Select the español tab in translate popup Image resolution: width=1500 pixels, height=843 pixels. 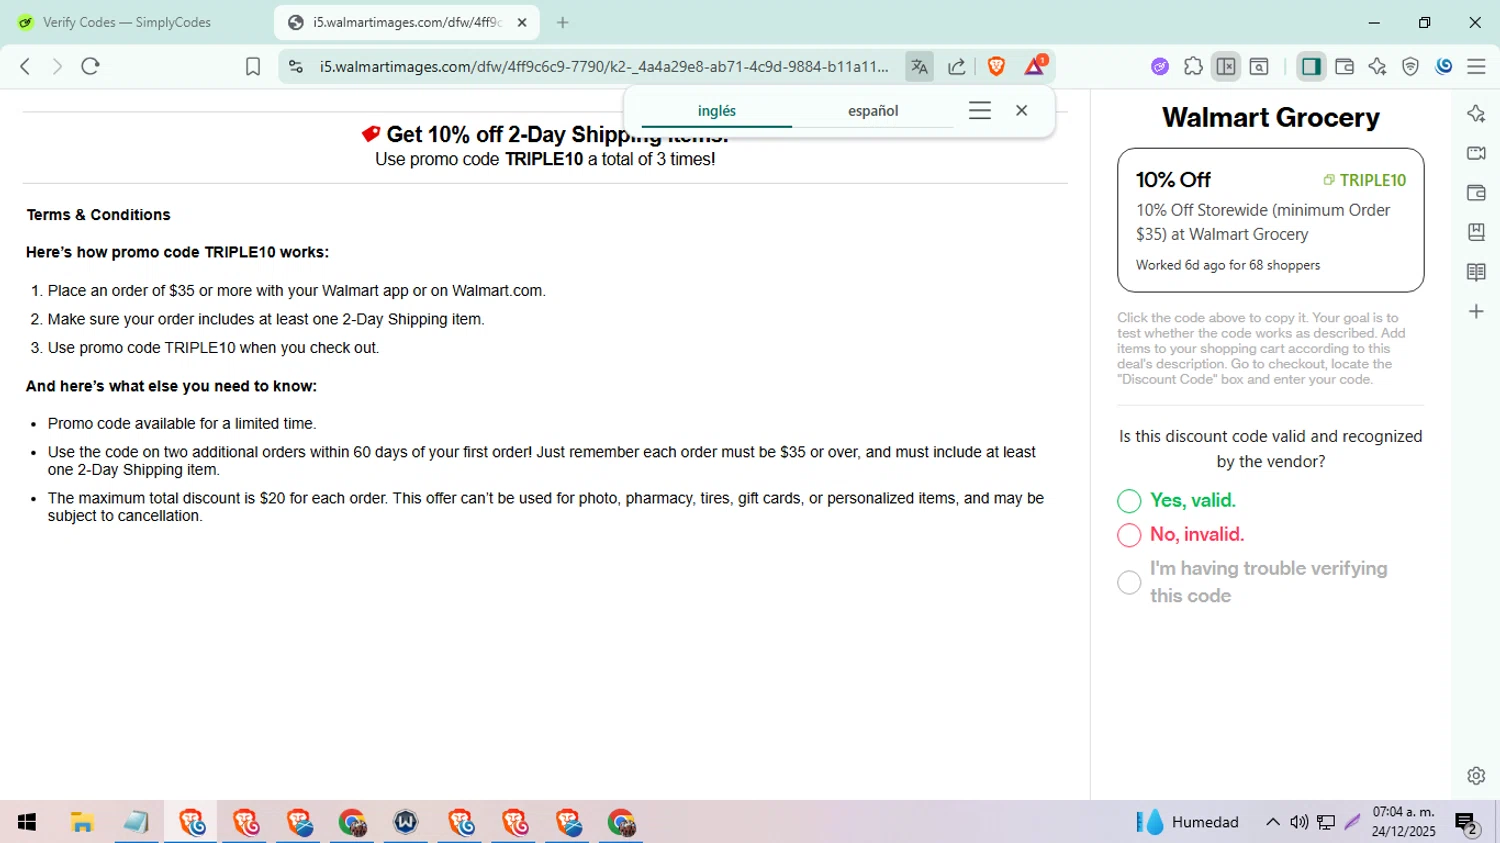[x=873, y=111]
